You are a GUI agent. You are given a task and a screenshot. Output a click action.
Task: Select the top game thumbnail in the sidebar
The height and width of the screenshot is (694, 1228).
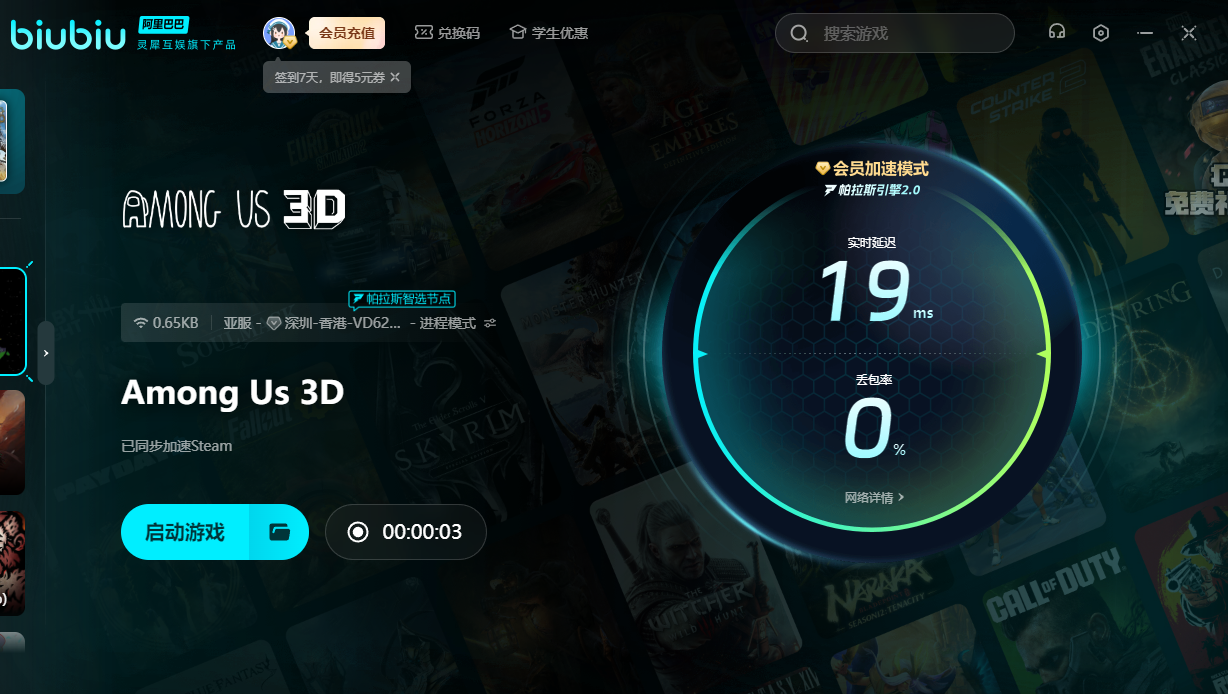pyautogui.click(x=10, y=141)
